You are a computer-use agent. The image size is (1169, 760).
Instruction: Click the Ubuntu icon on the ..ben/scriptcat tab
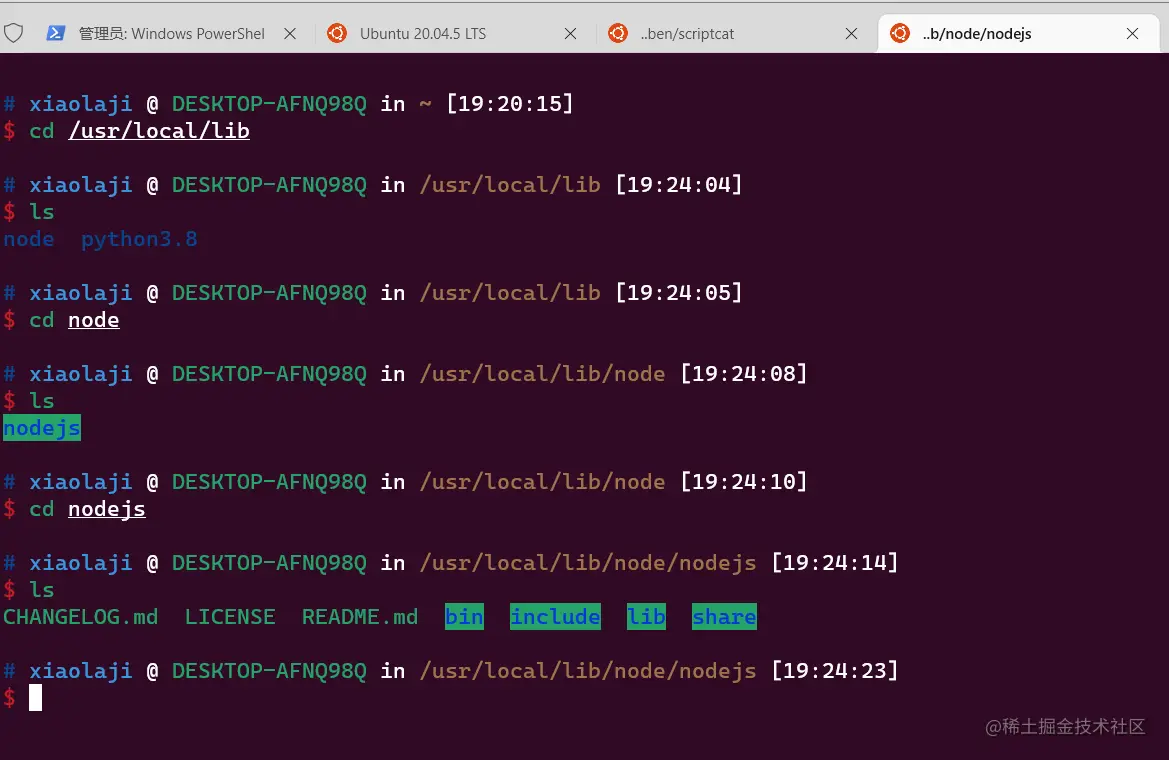[618, 34]
